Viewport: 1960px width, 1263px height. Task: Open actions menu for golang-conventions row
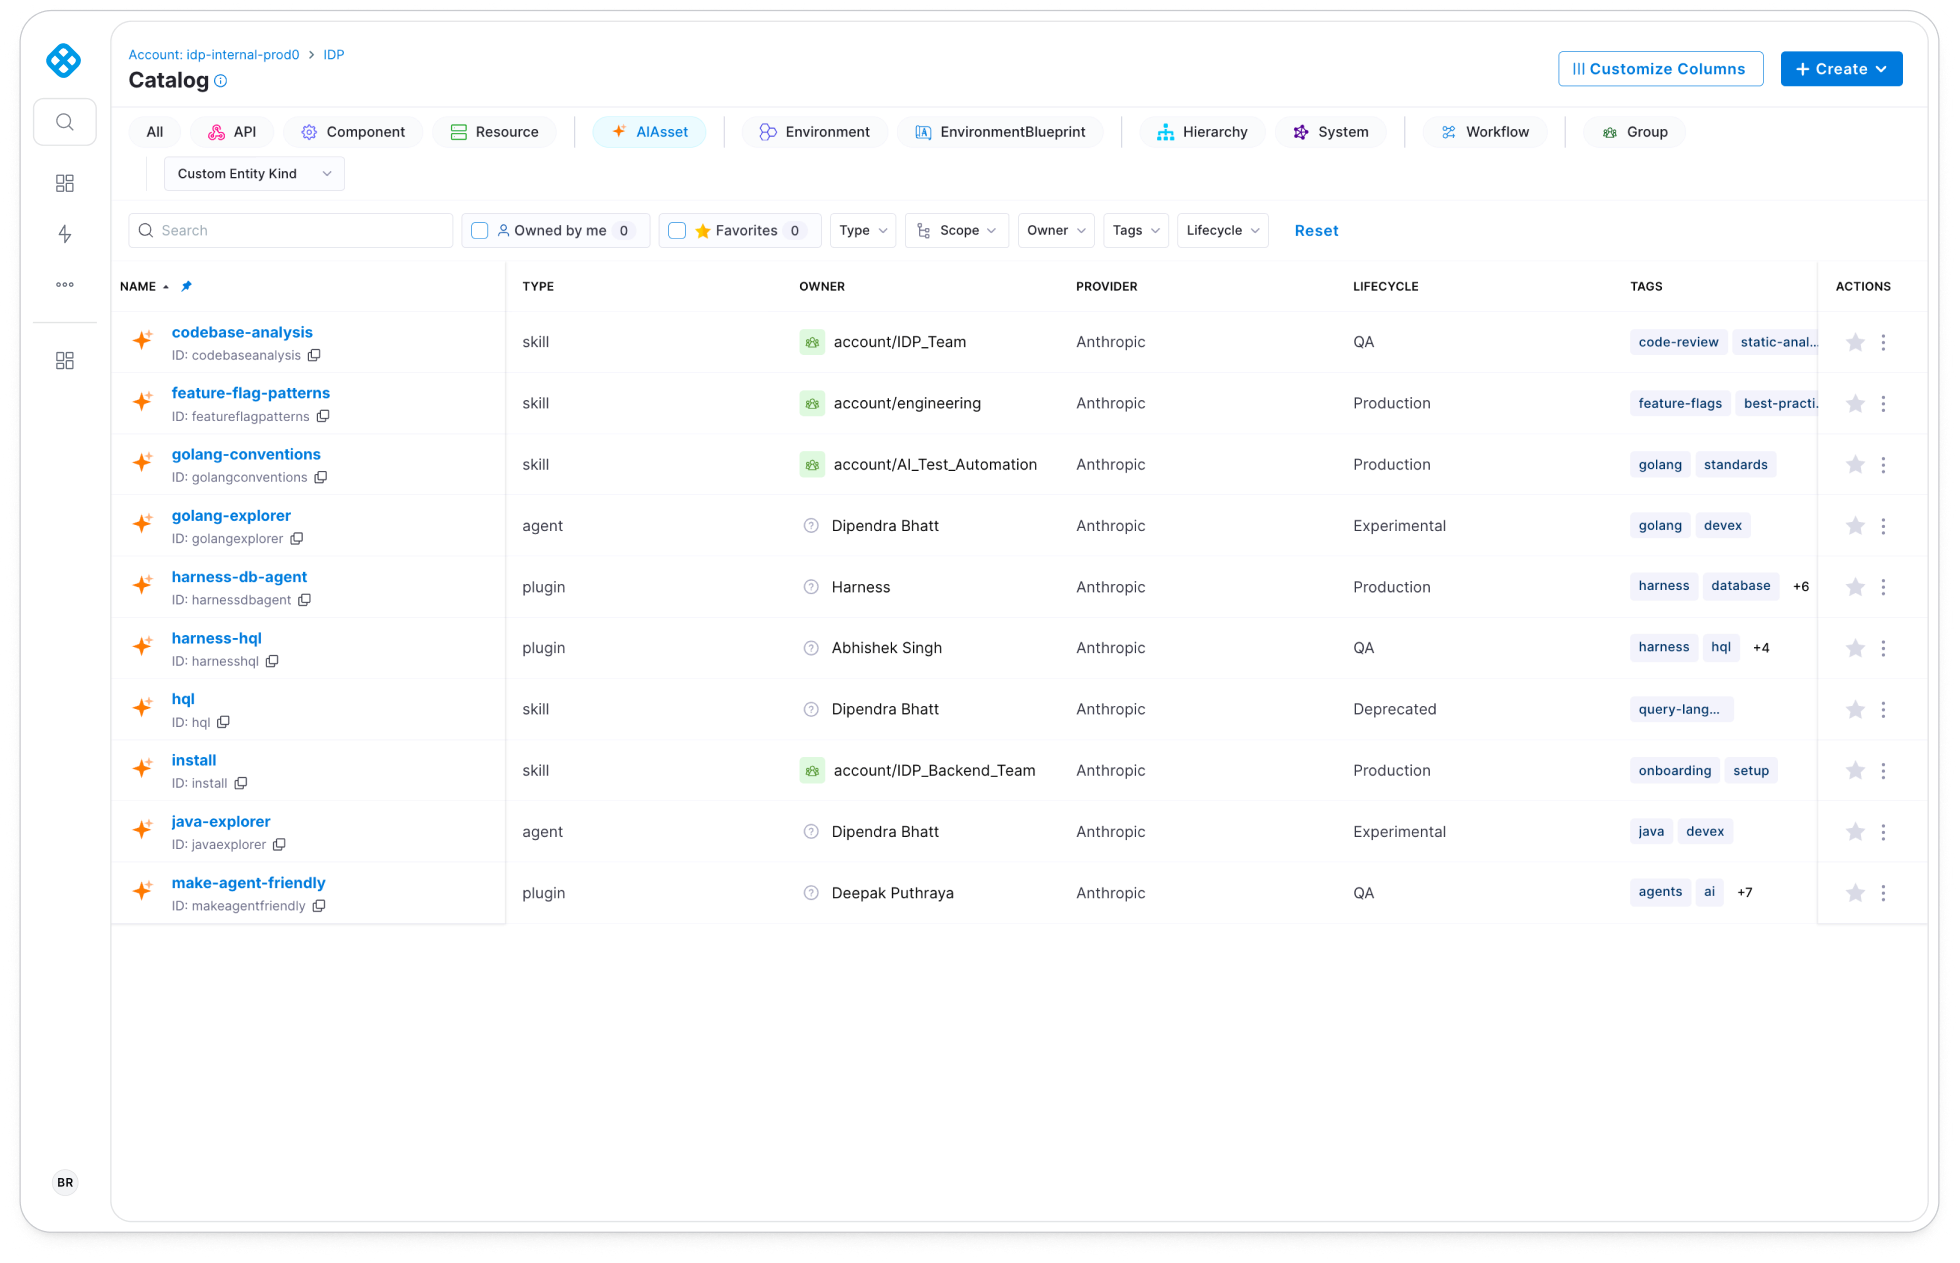coord(1883,465)
